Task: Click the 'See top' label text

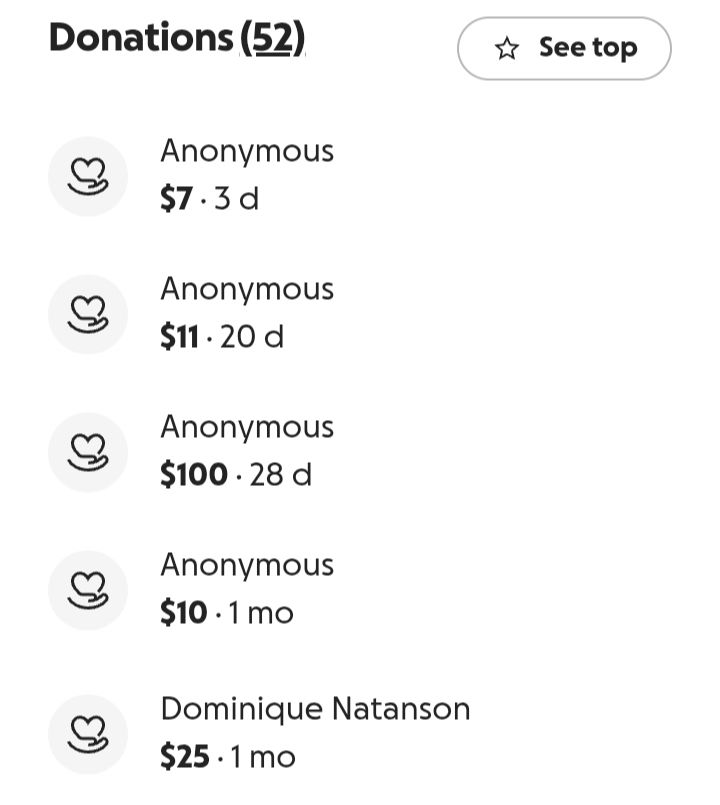Action: pyautogui.click(x=588, y=48)
